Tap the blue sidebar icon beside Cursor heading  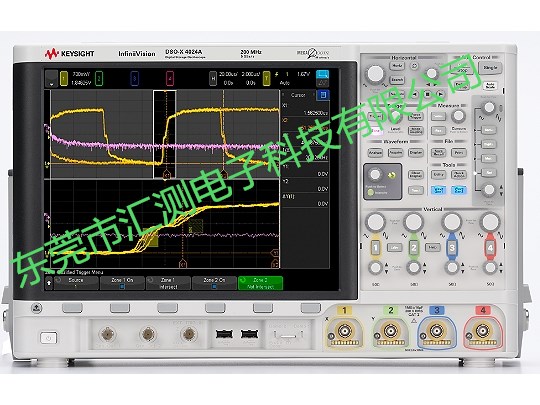pyautogui.click(x=323, y=95)
